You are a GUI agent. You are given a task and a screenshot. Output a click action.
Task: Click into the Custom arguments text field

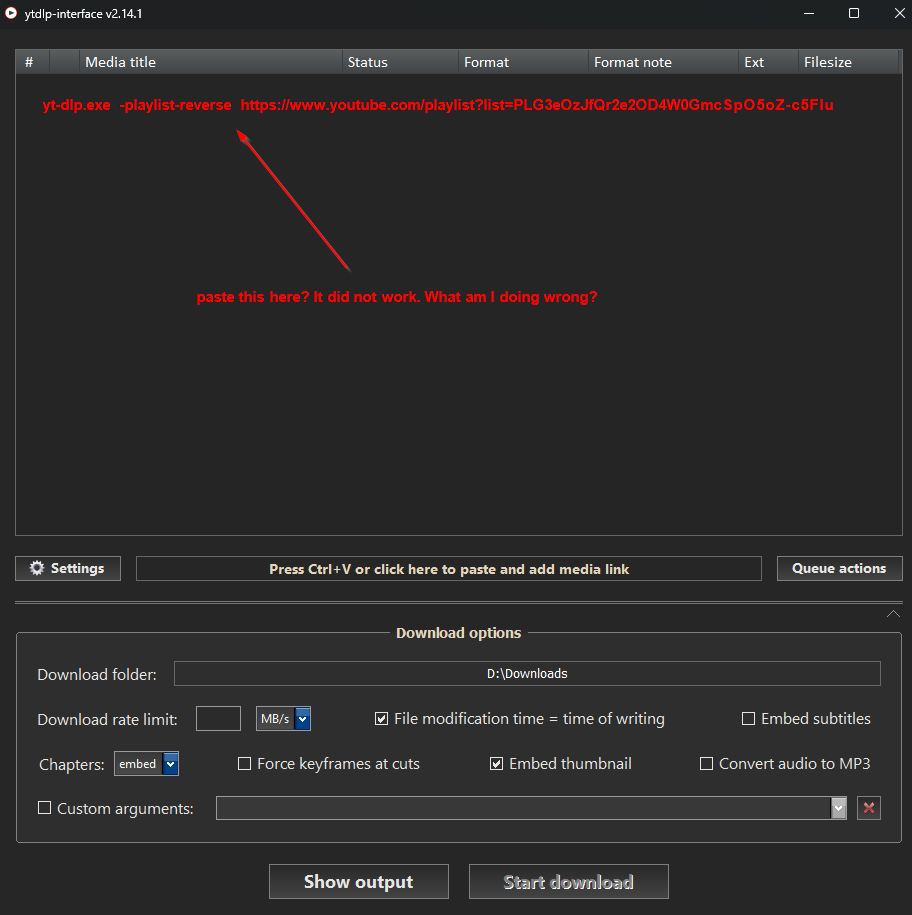(x=523, y=808)
